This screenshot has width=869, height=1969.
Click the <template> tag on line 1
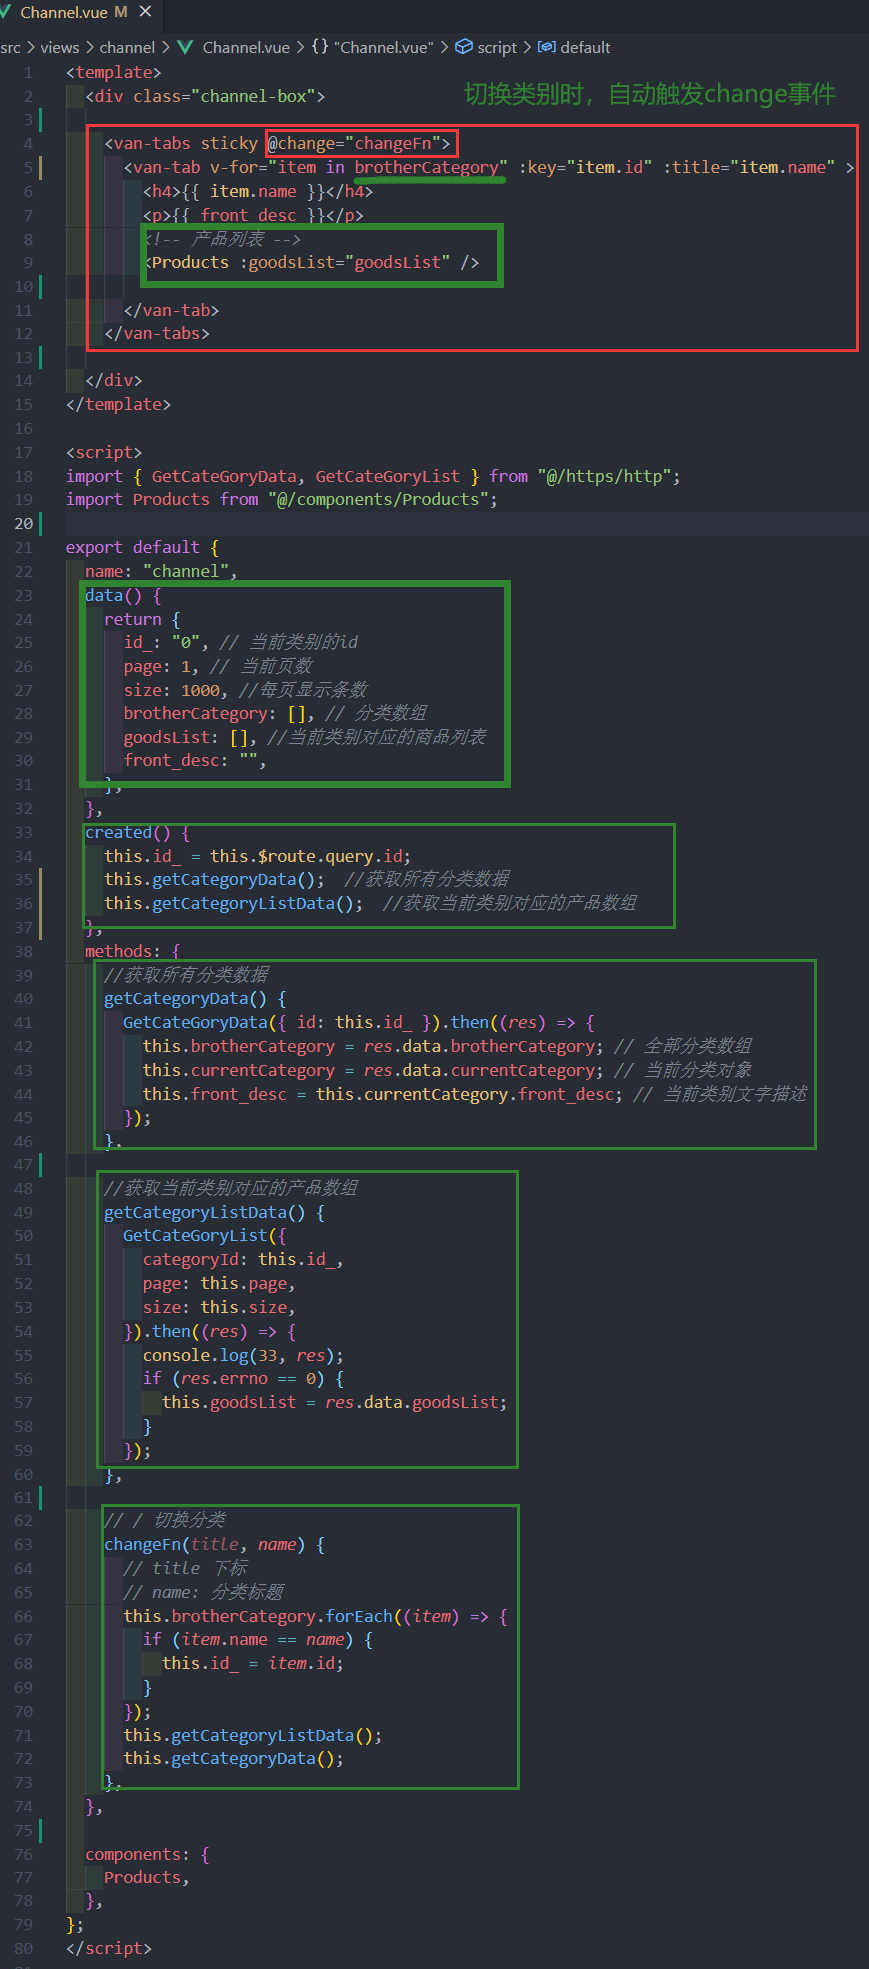pos(113,72)
